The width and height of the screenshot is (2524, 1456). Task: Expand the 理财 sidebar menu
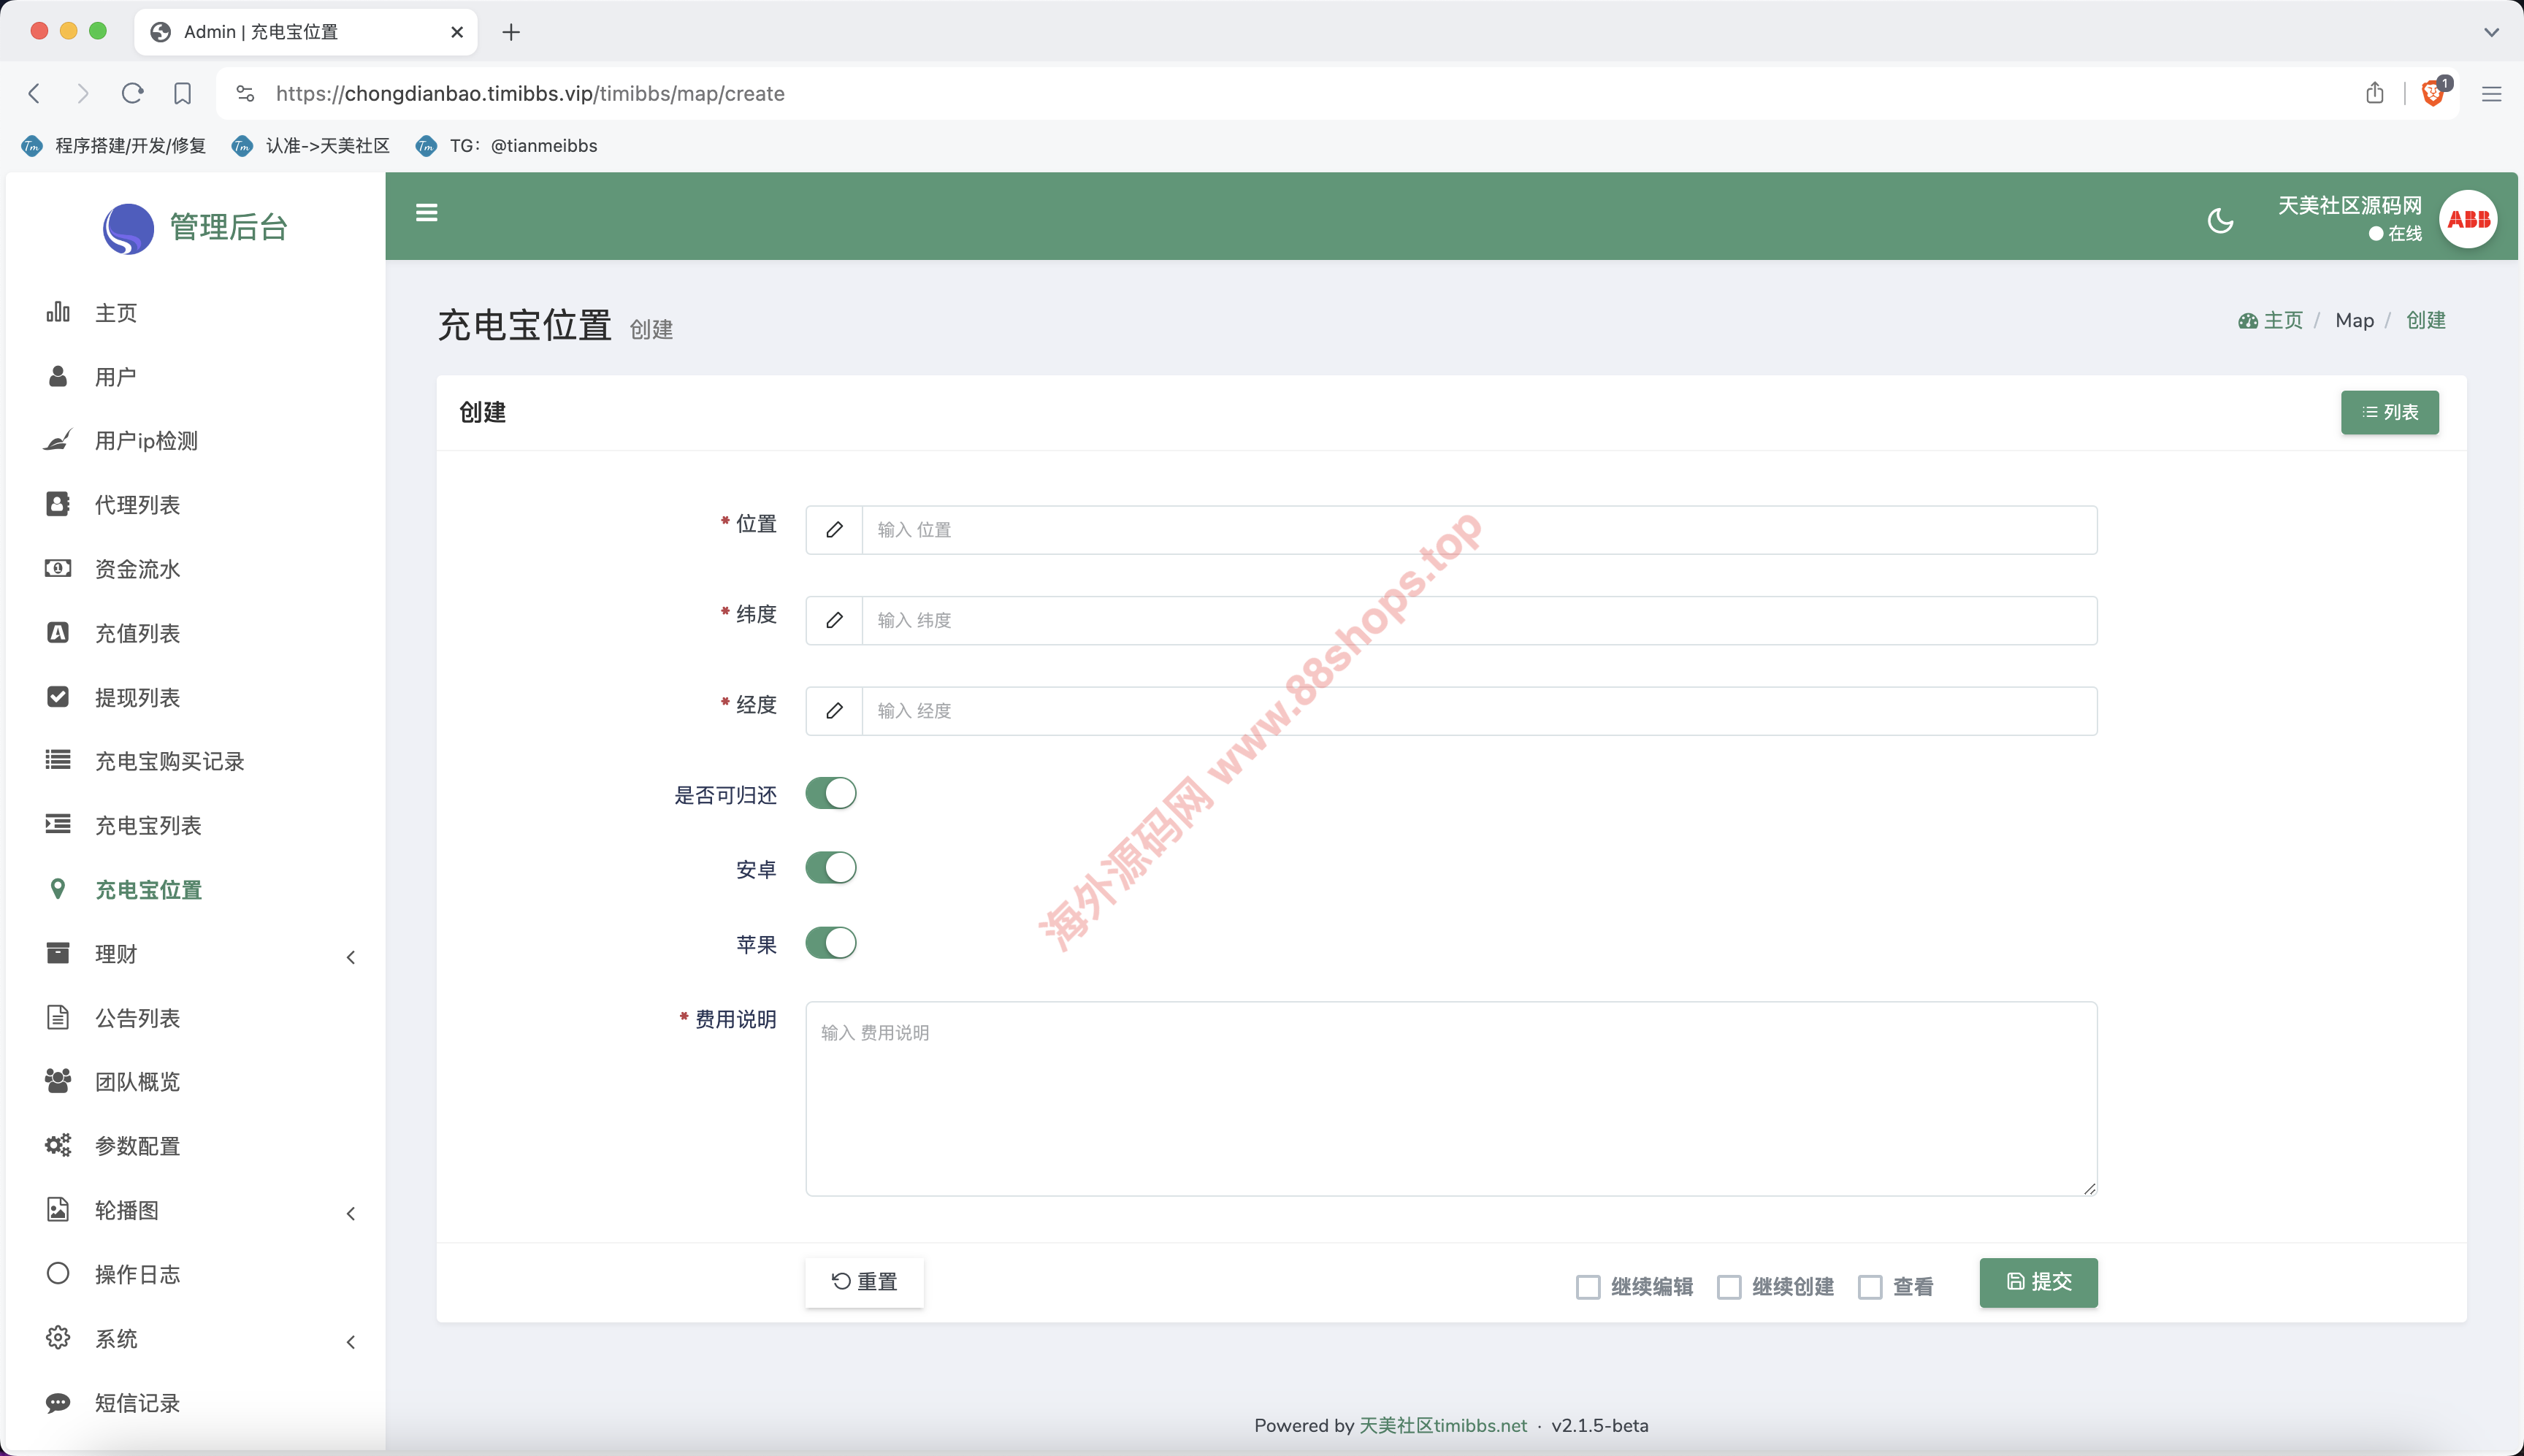200,954
